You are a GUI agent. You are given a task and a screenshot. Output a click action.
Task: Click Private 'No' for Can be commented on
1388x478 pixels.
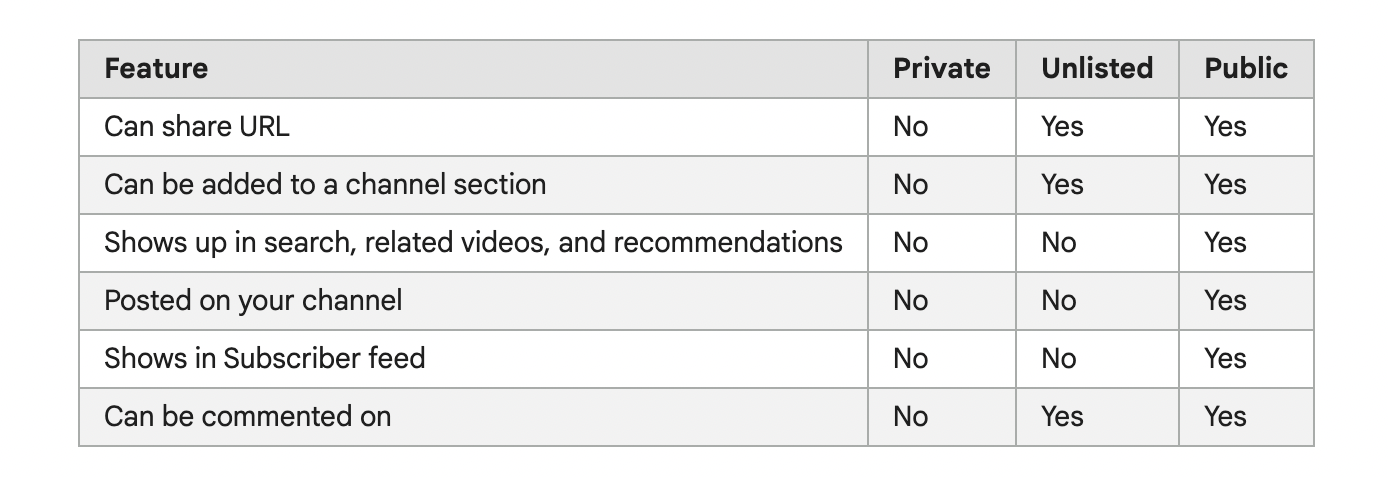[910, 417]
